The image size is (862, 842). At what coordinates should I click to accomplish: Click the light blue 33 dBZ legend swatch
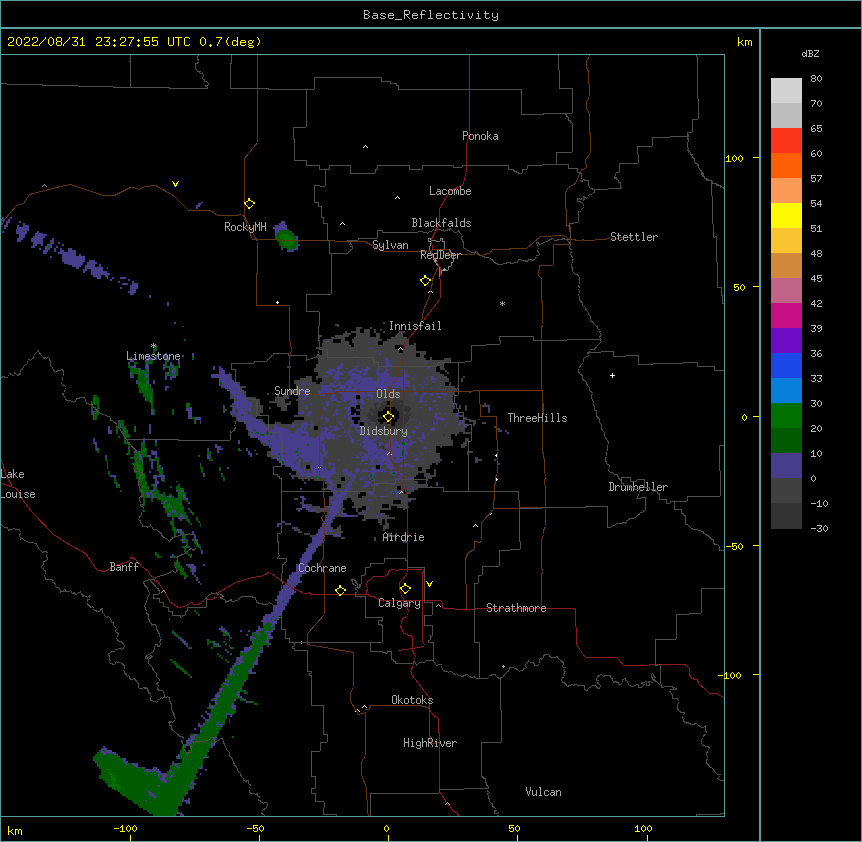tap(786, 391)
